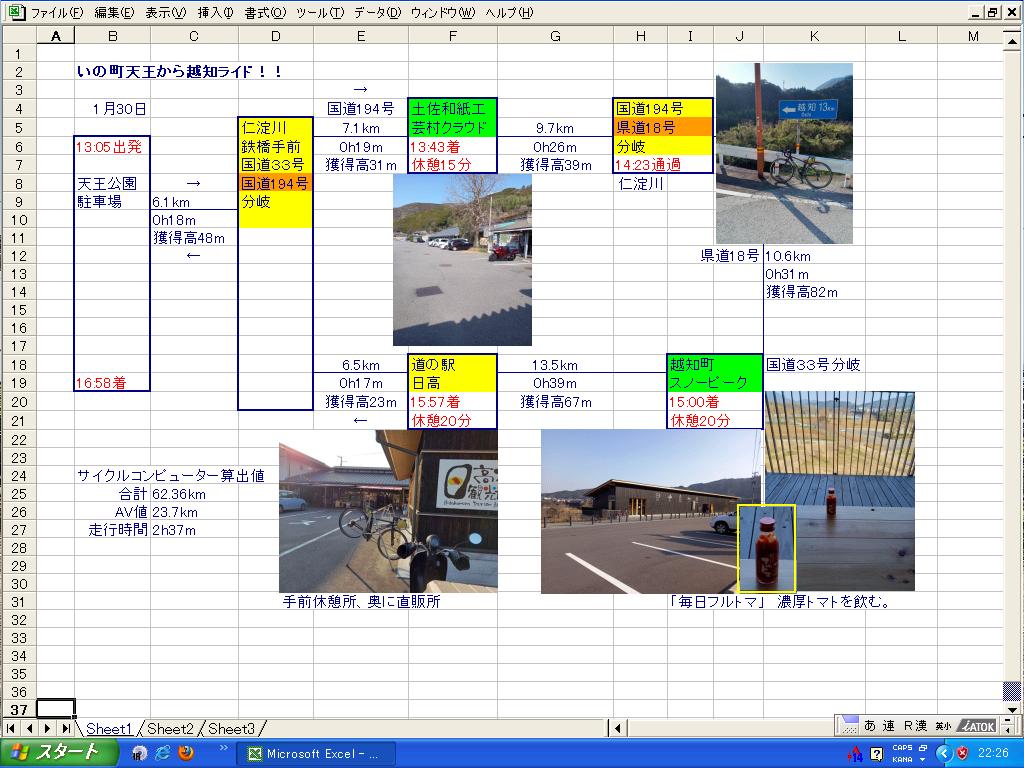
Task: Toggle the R漢 romaji conversion mode
Action: coord(914,726)
